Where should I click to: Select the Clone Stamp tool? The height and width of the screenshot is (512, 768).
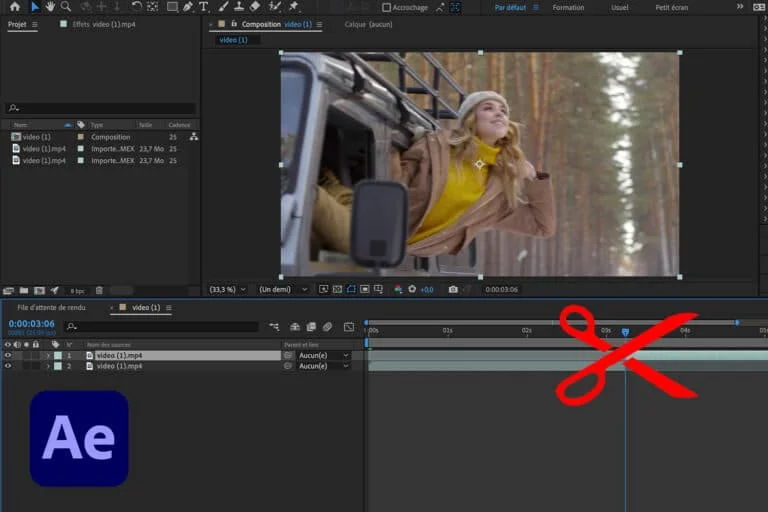point(239,7)
